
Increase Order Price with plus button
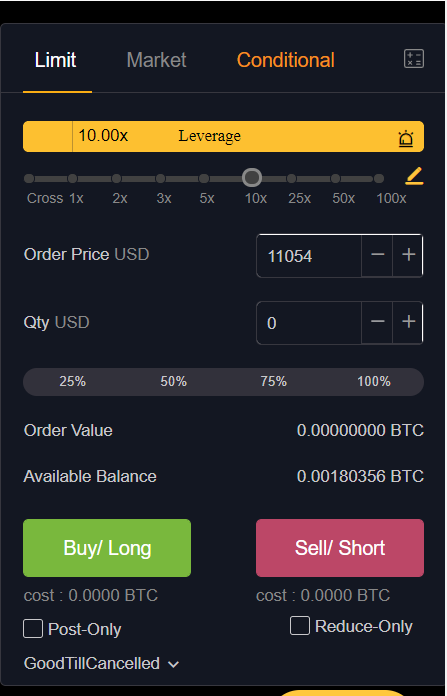[408, 255]
